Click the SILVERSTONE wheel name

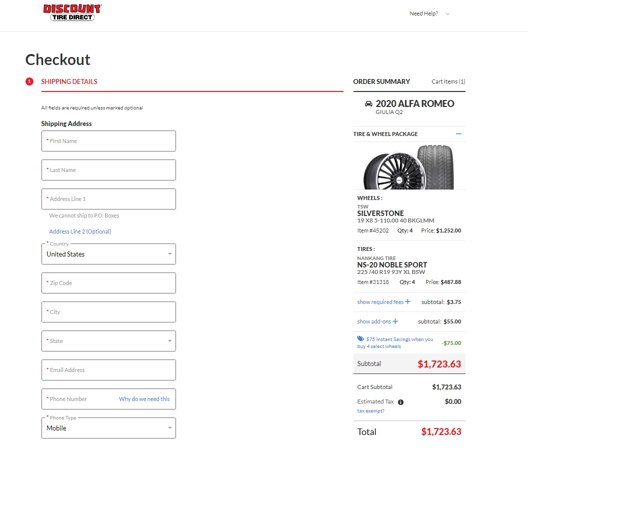coord(380,213)
